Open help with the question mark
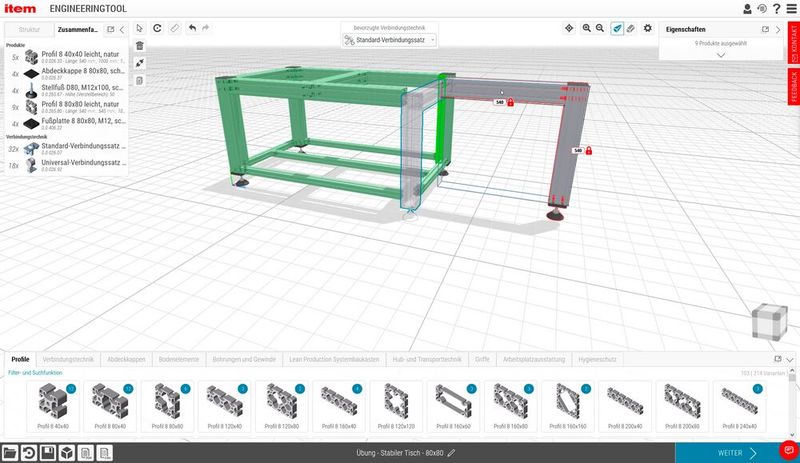 tap(777, 9)
